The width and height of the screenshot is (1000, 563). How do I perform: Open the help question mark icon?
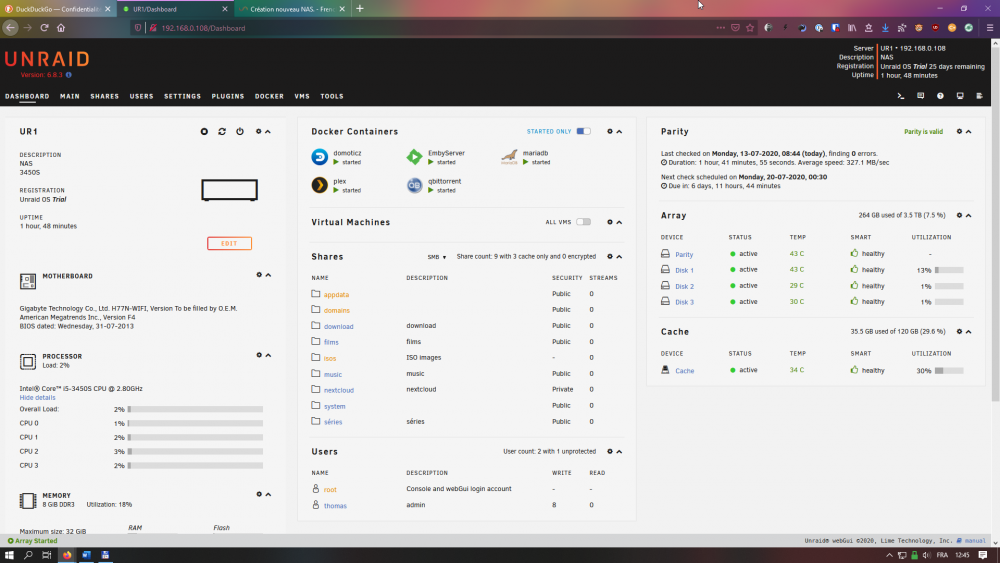[x=940, y=96]
